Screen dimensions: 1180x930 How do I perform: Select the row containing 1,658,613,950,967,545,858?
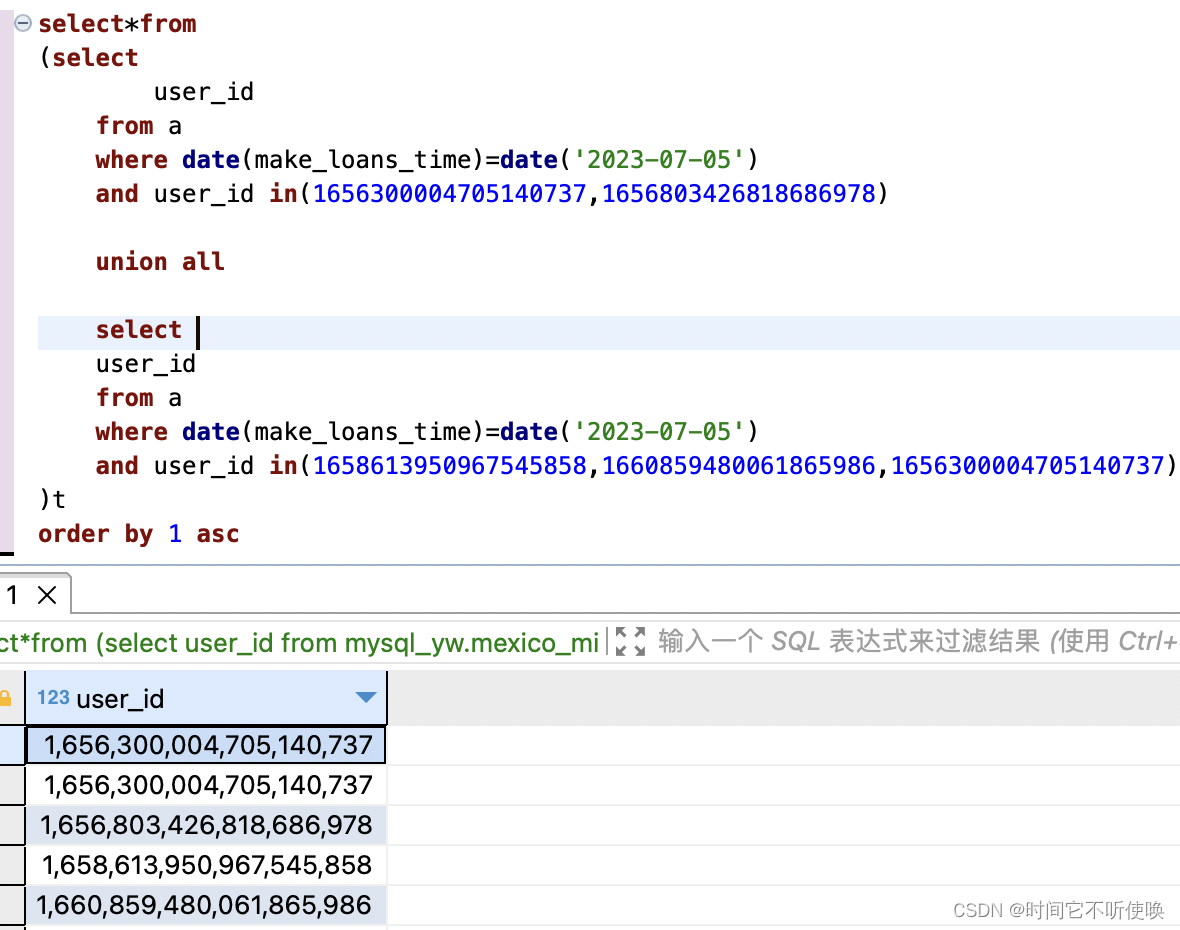206,864
